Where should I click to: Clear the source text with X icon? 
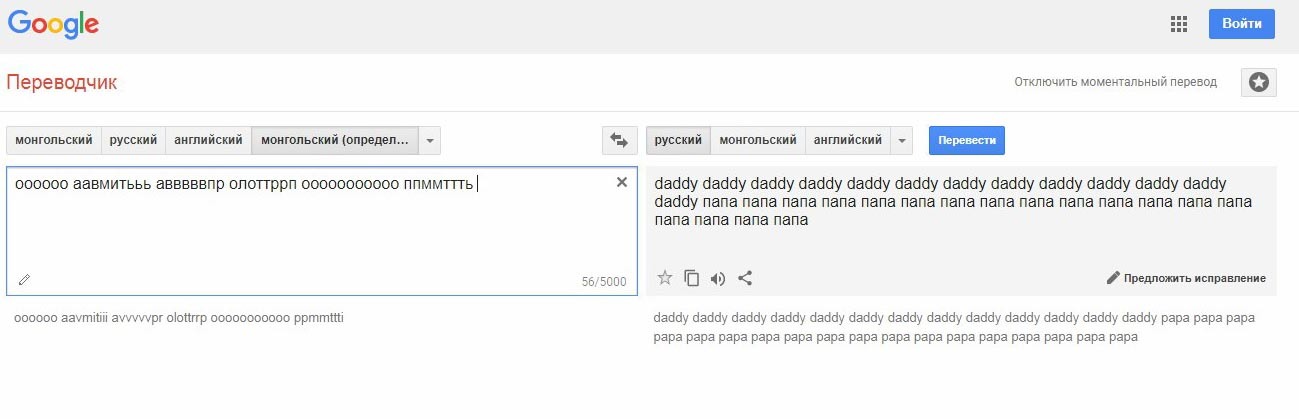[622, 182]
